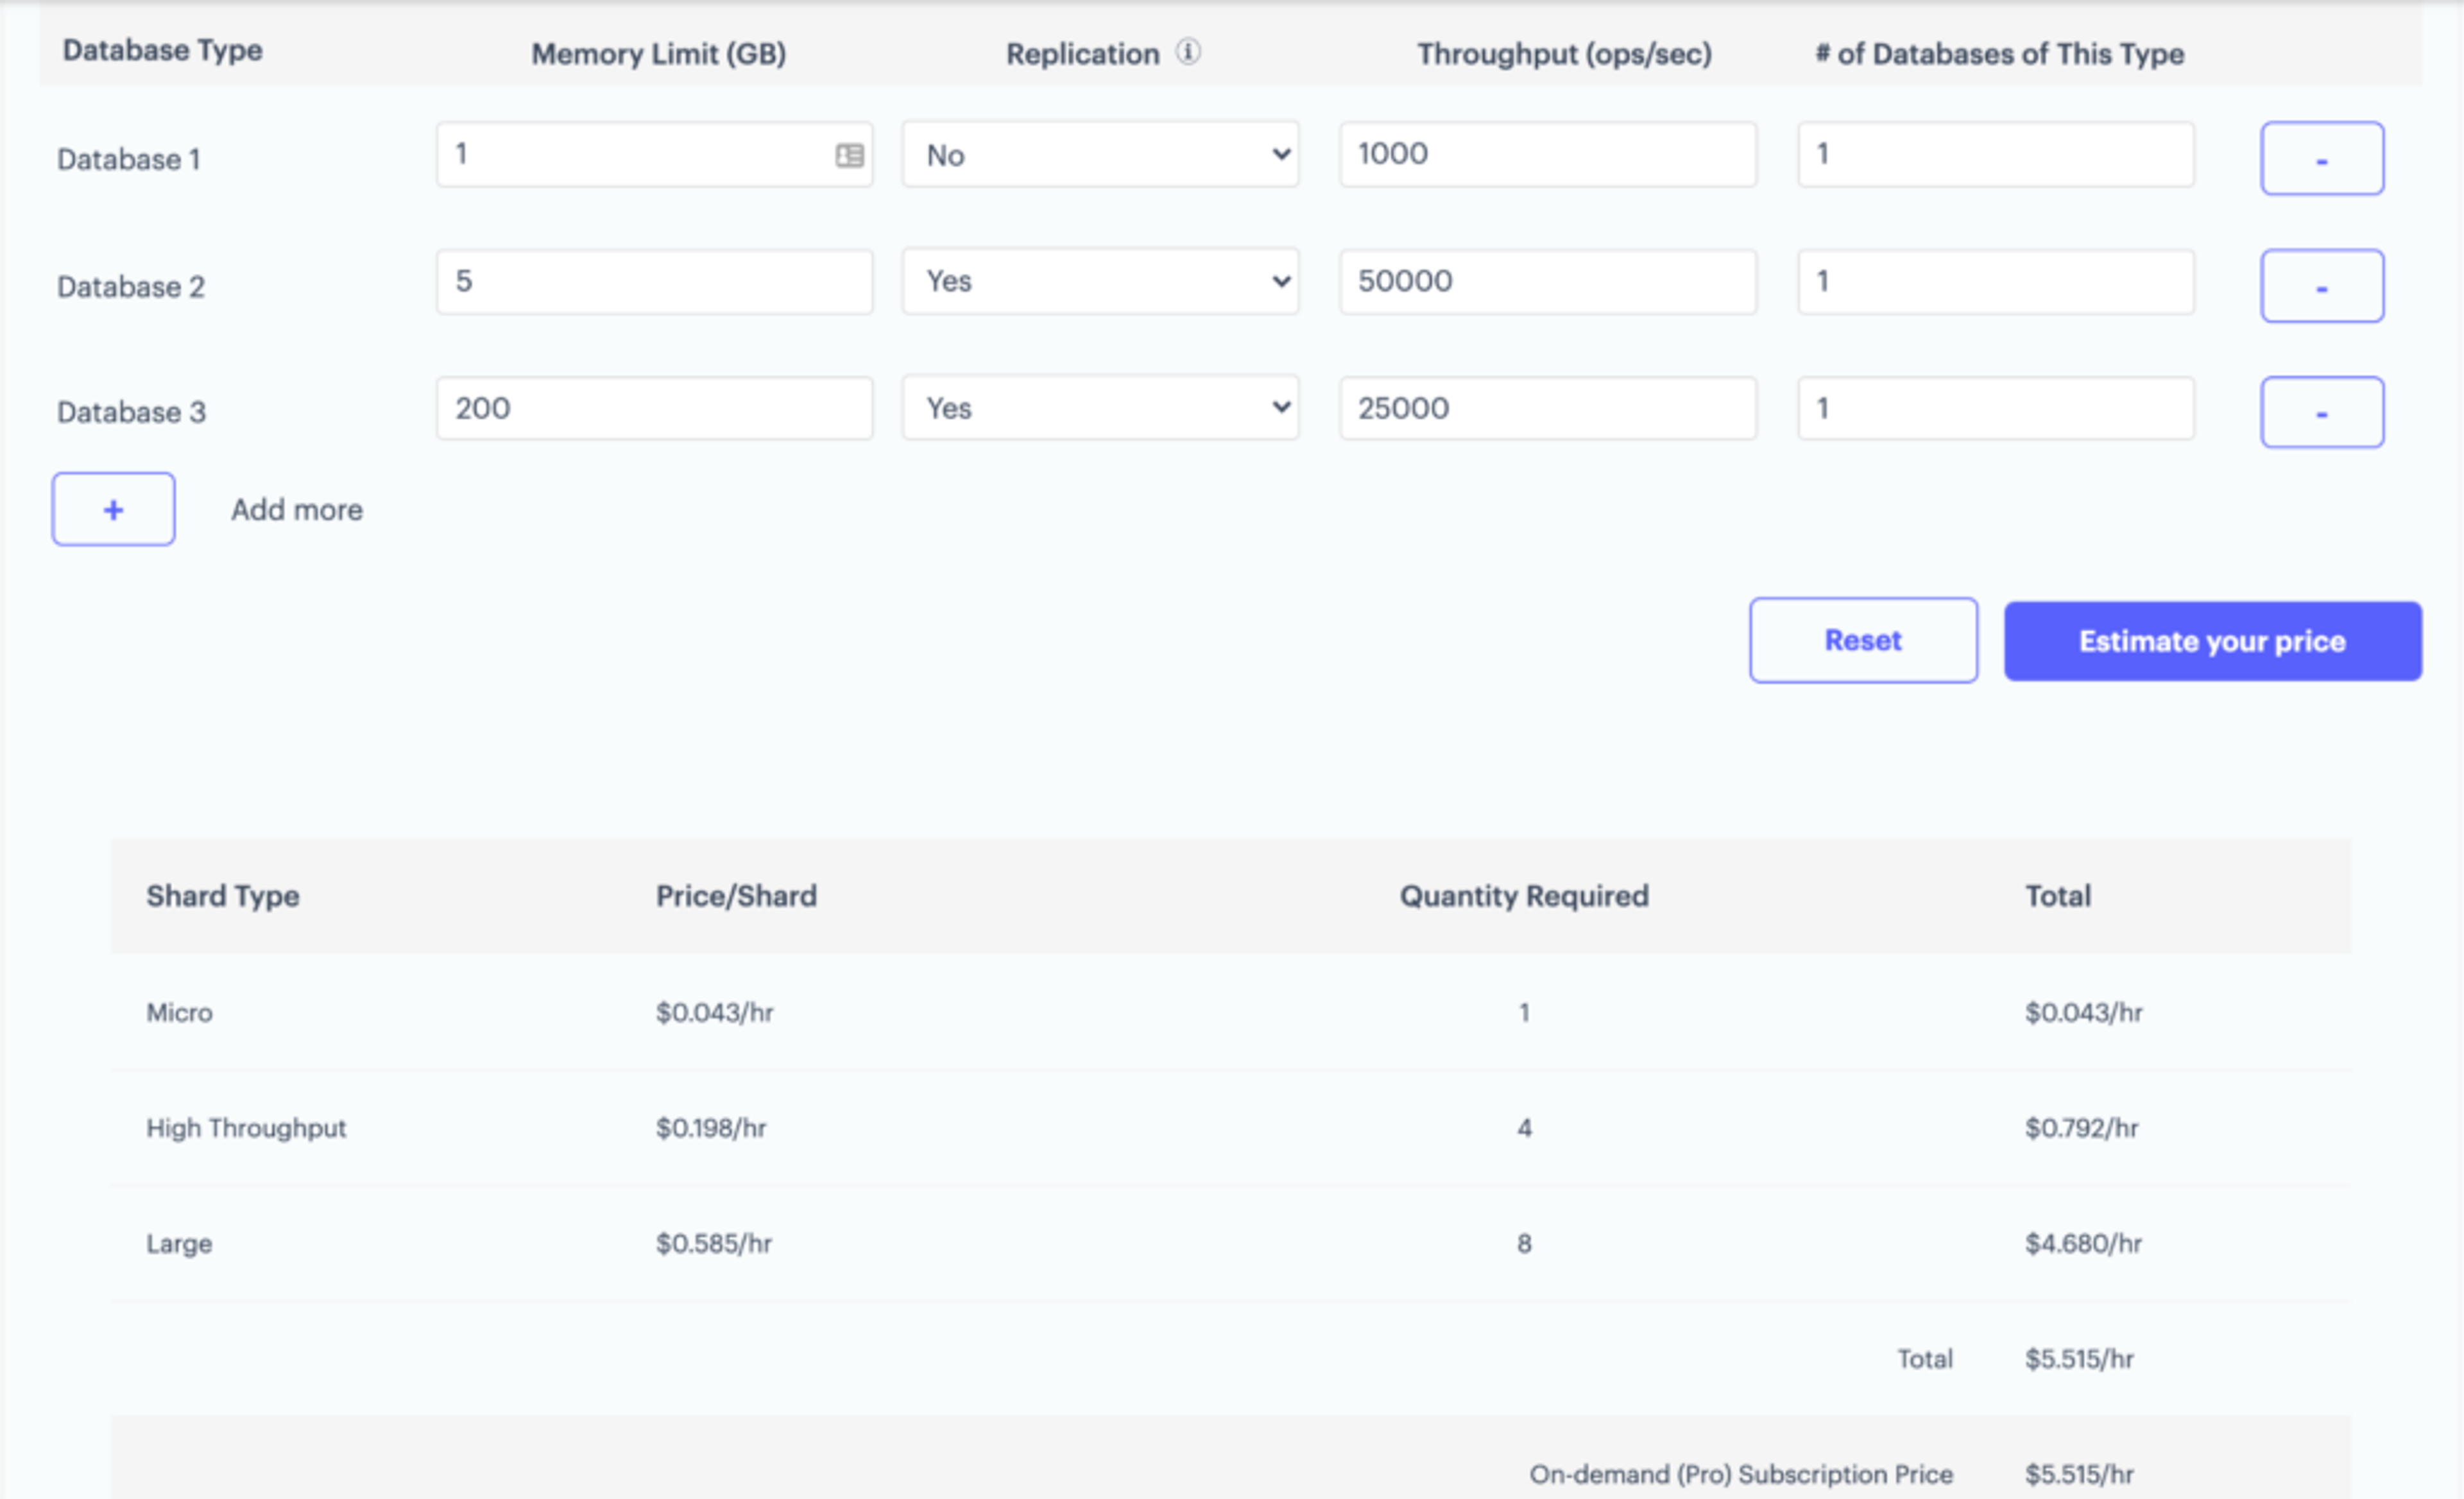Open Database 2 Replication dropdown

point(1099,281)
